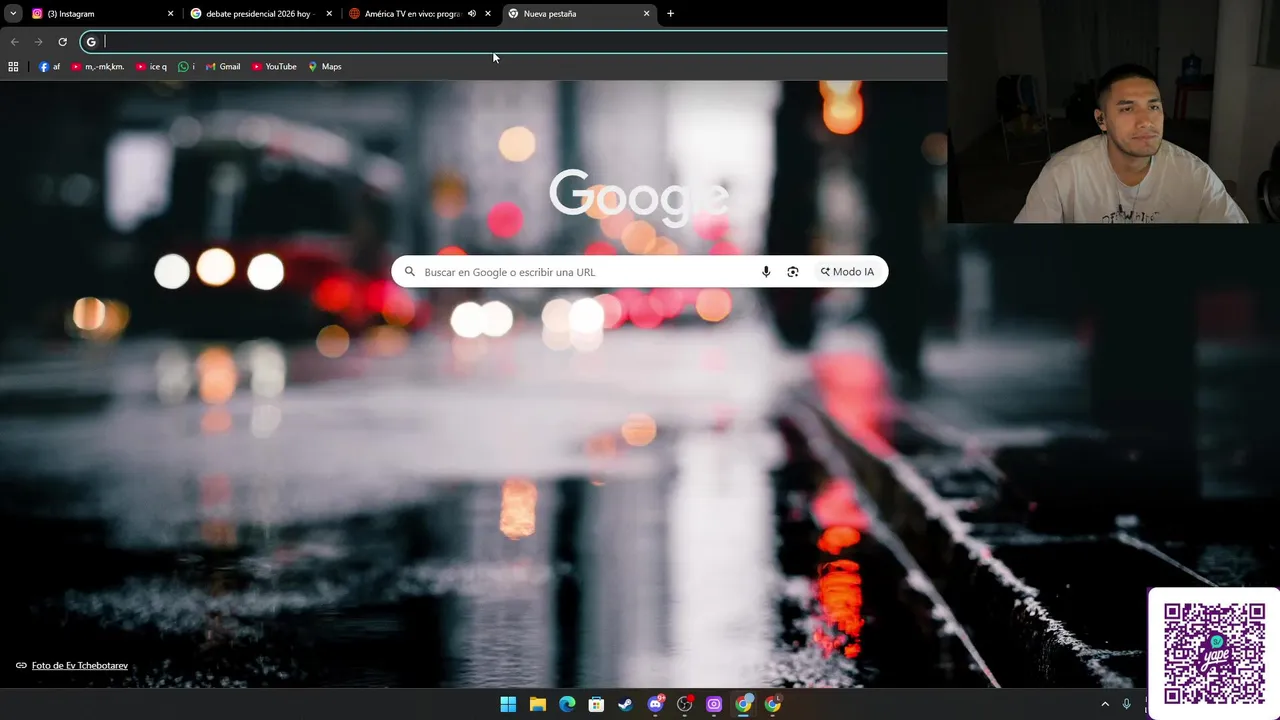Screen dimensions: 1280x720
Task: Launch Microsoft Edge from the taskbar
Action: point(567,704)
